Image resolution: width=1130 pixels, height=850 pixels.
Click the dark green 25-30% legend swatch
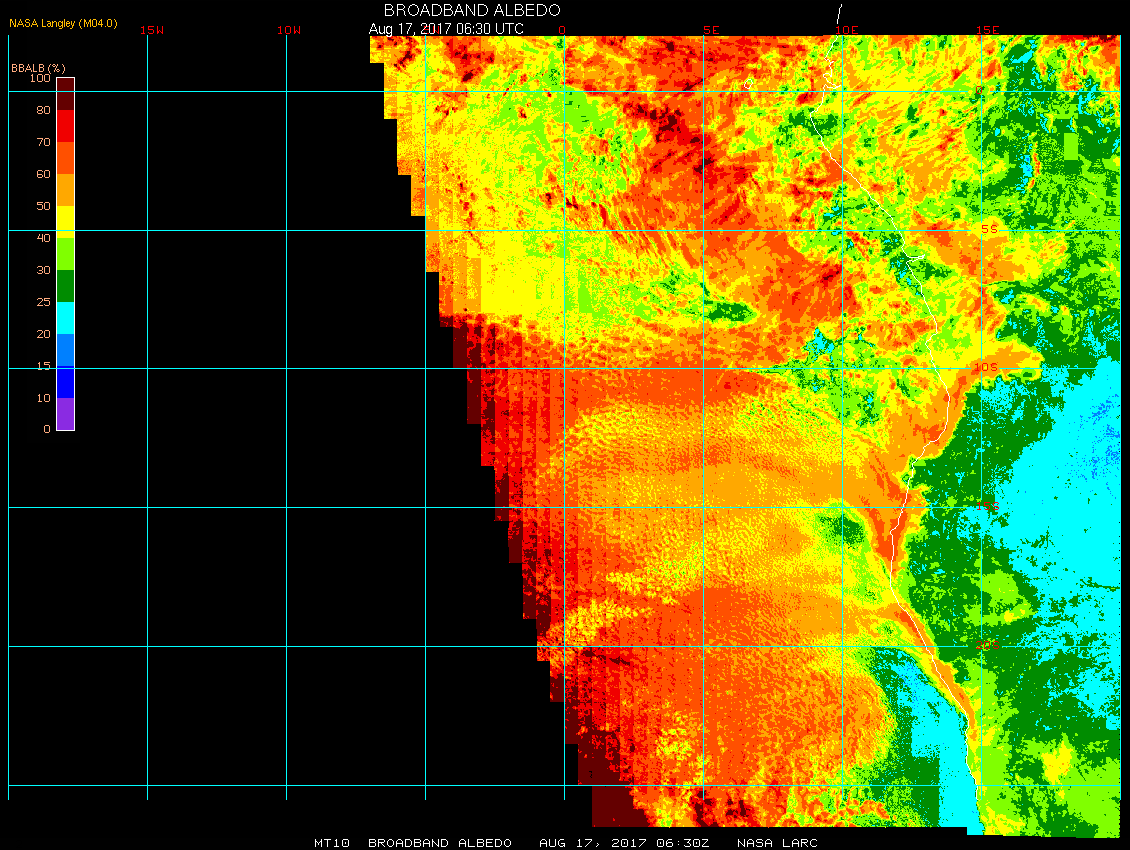coord(66,286)
